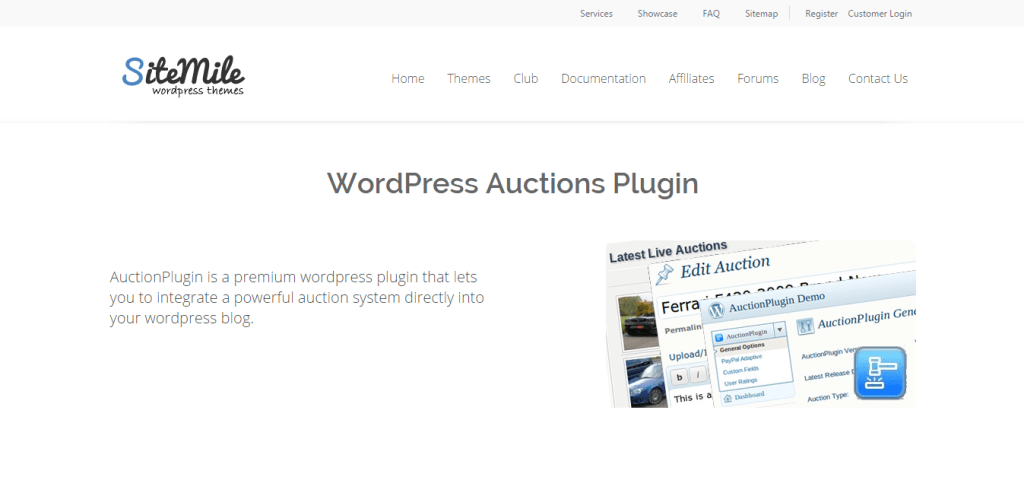1024x493 pixels.
Task: Click the blue auction gavel icon
Action: pyautogui.click(x=880, y=373)
